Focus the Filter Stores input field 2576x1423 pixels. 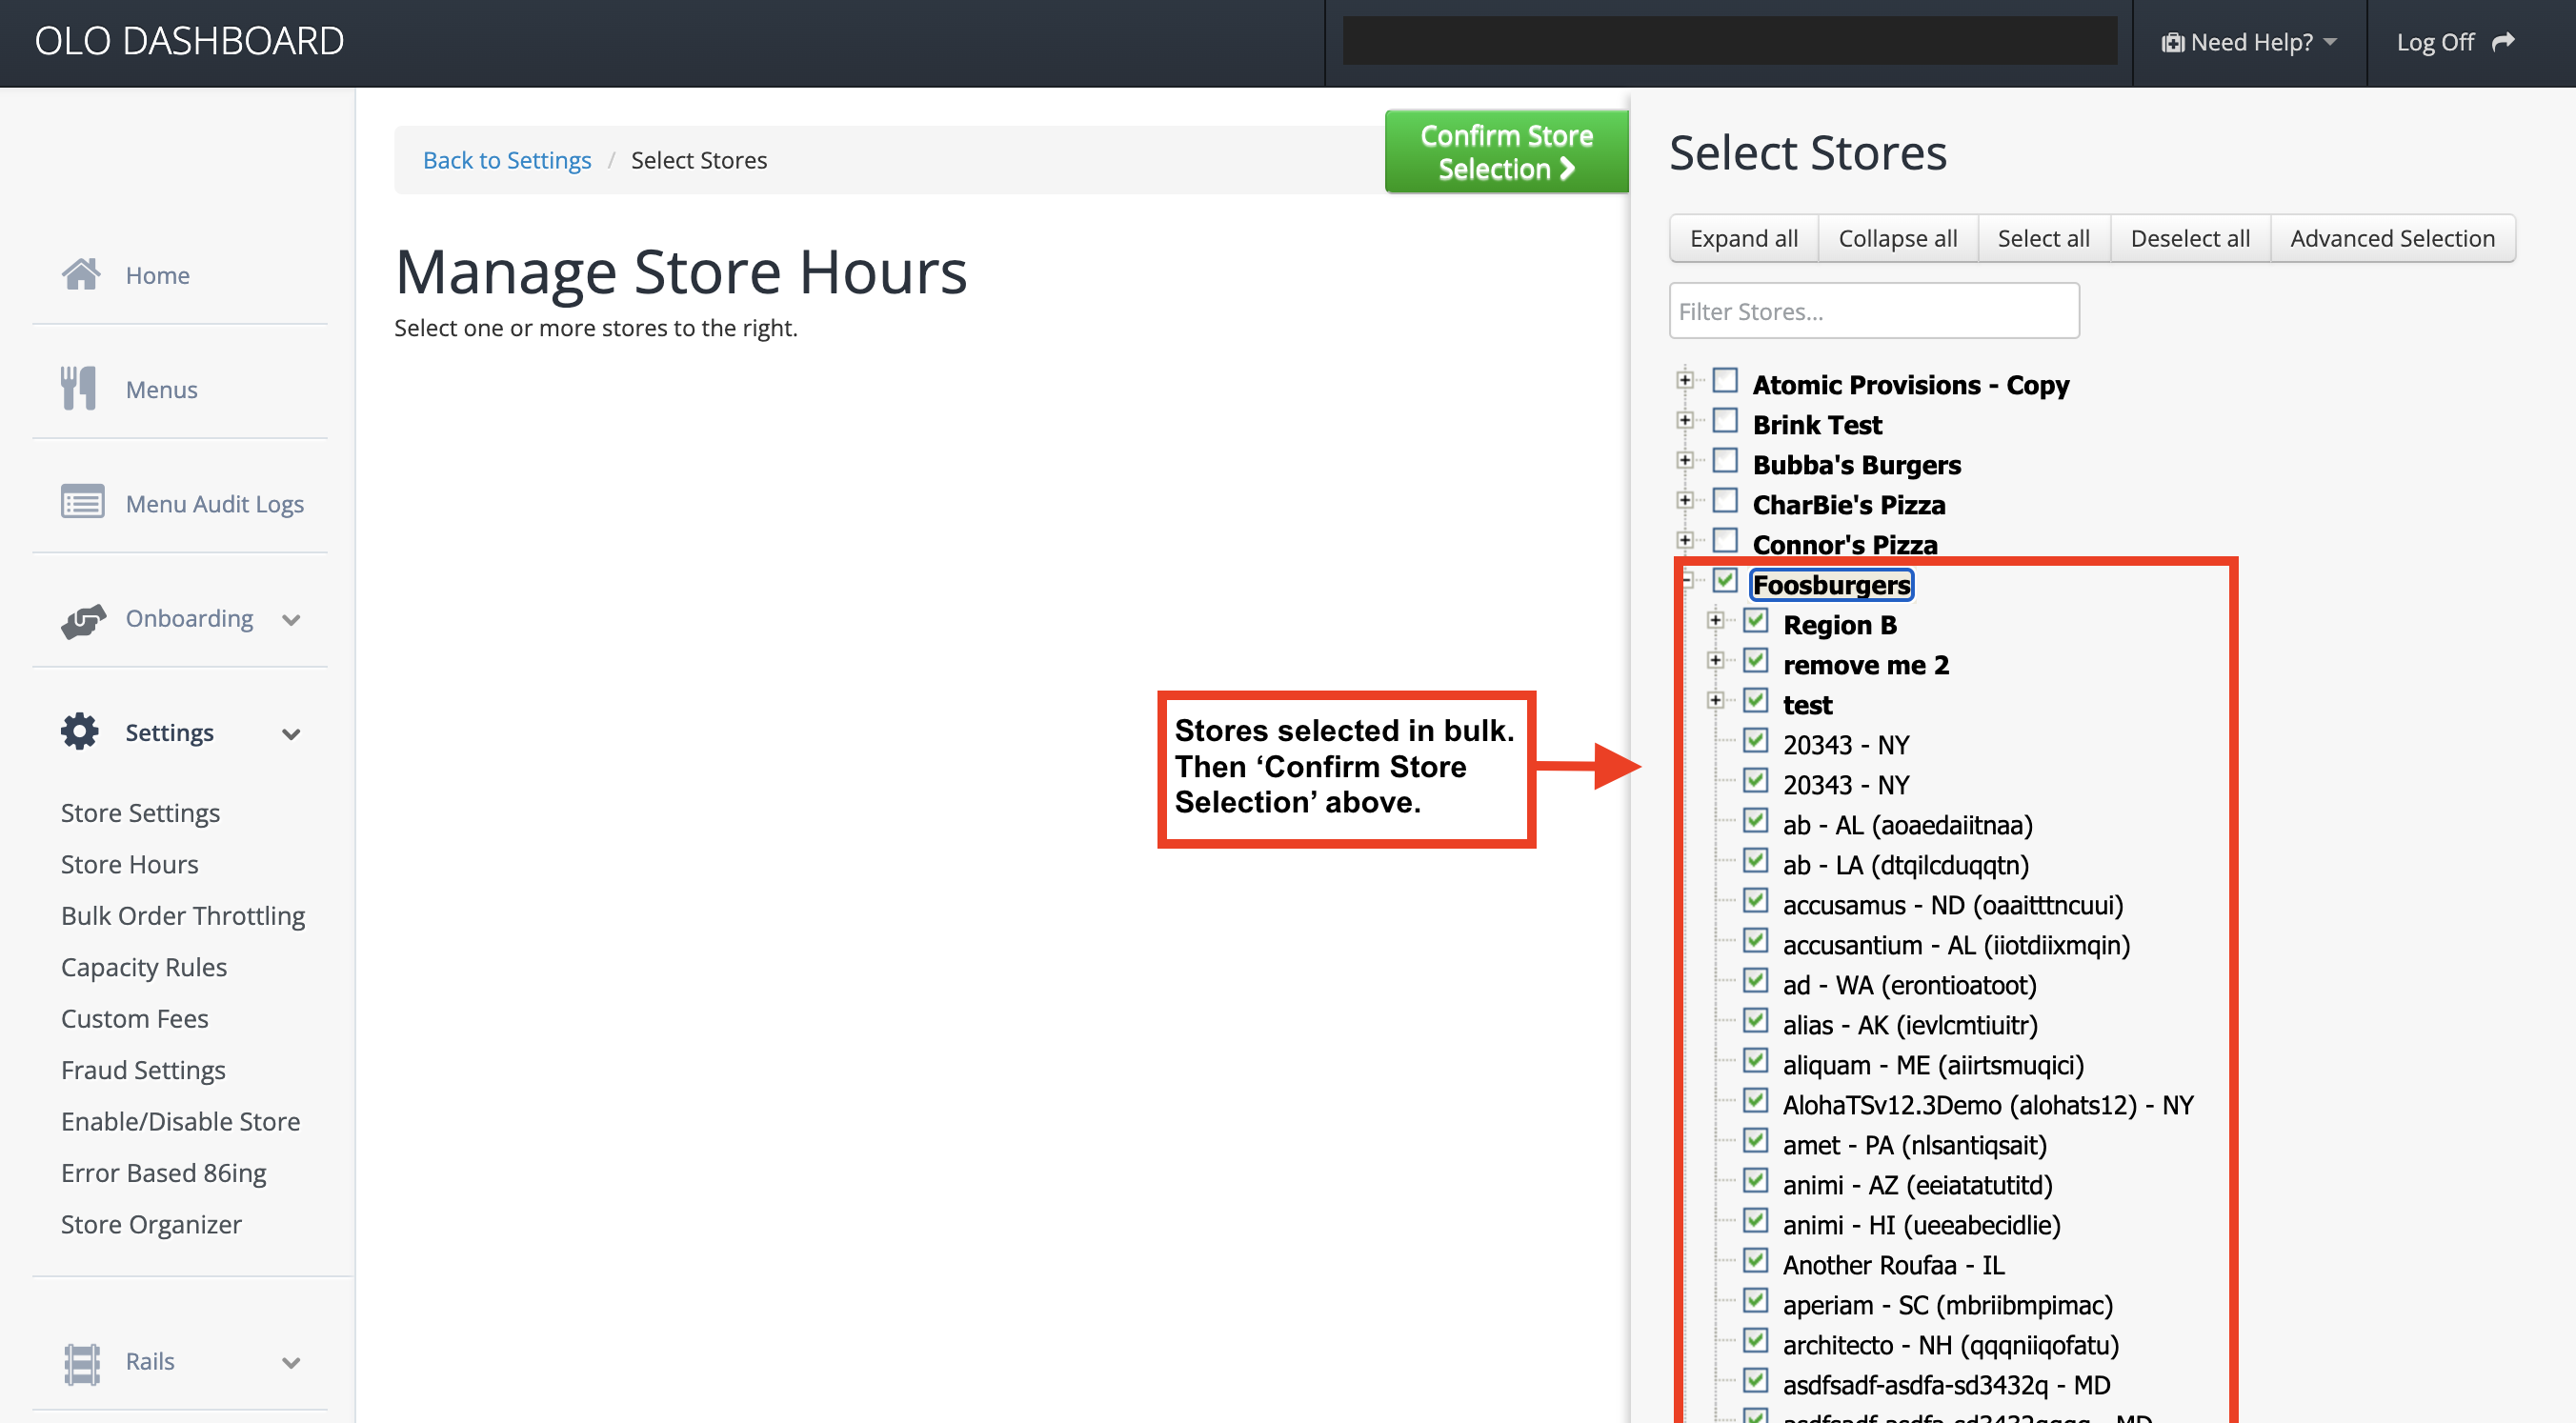coord(1874,311)
